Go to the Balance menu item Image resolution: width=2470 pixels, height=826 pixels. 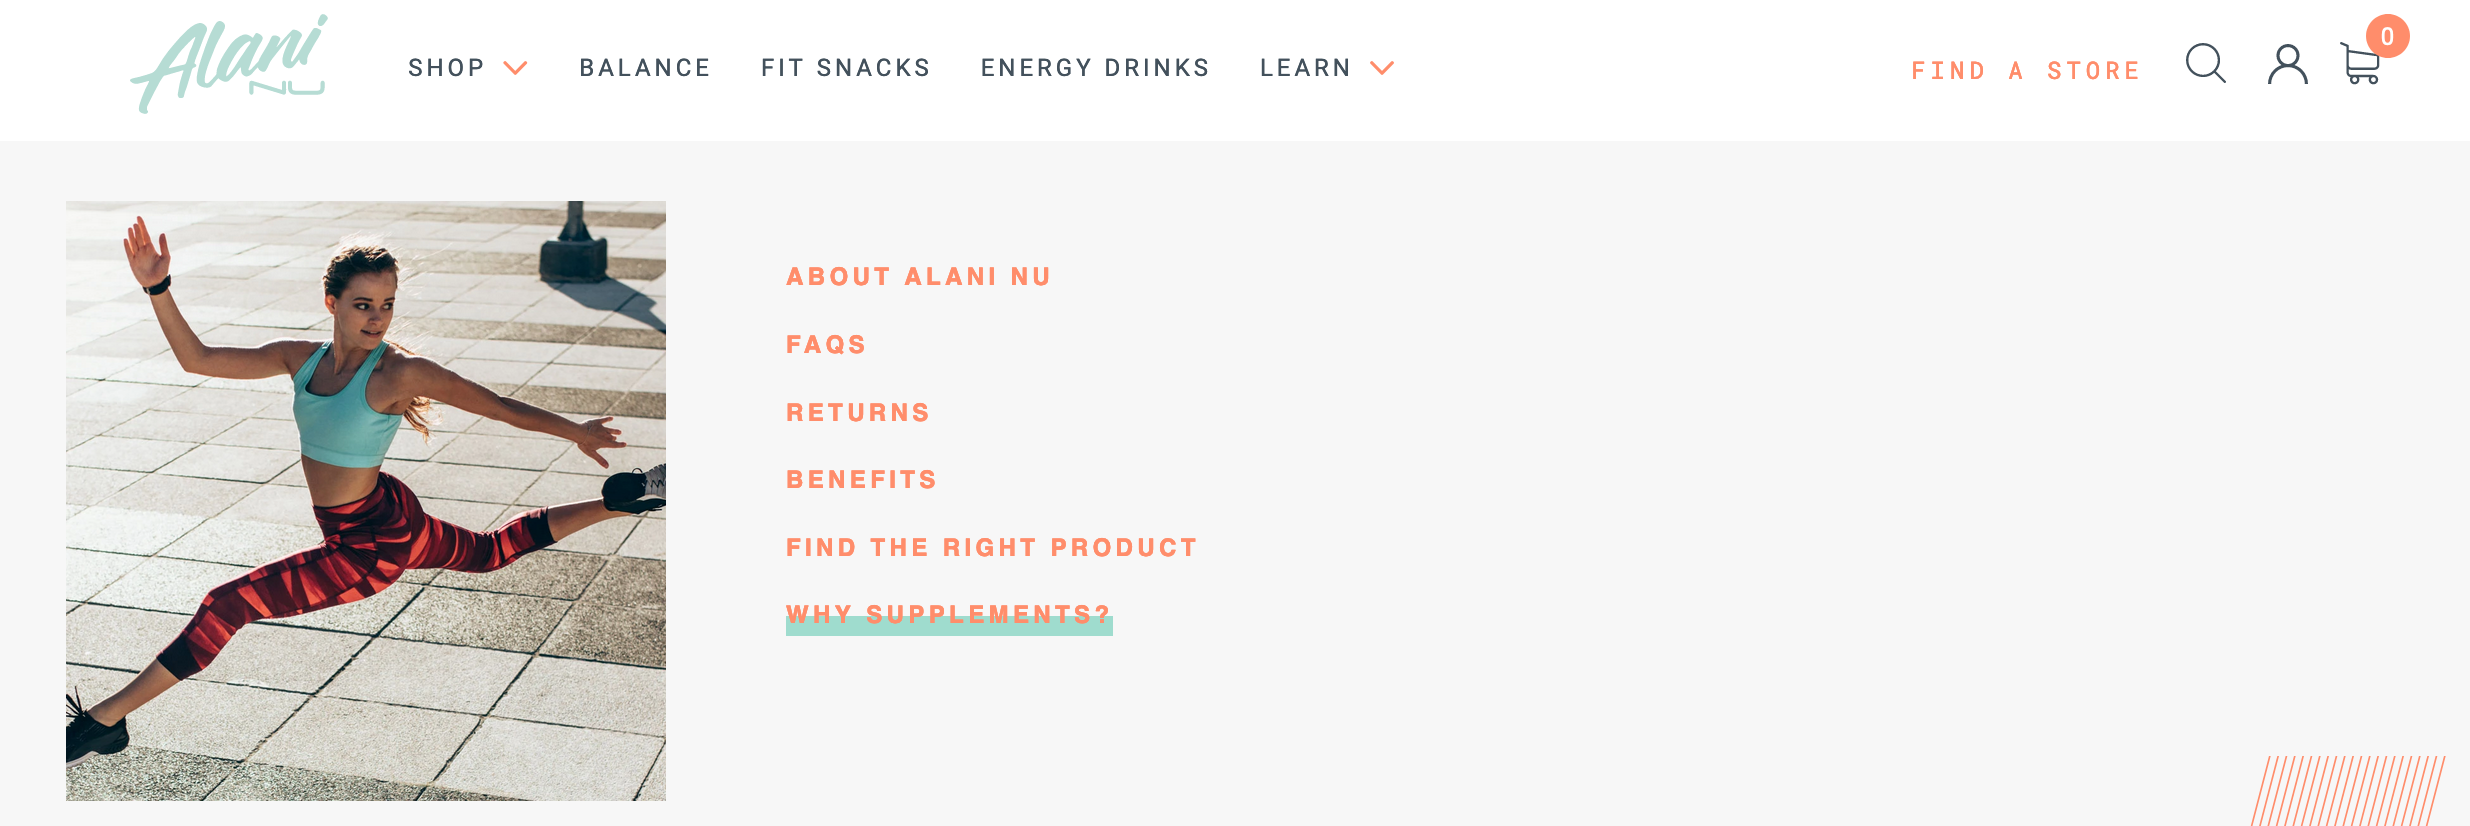(x=645, y=68)
